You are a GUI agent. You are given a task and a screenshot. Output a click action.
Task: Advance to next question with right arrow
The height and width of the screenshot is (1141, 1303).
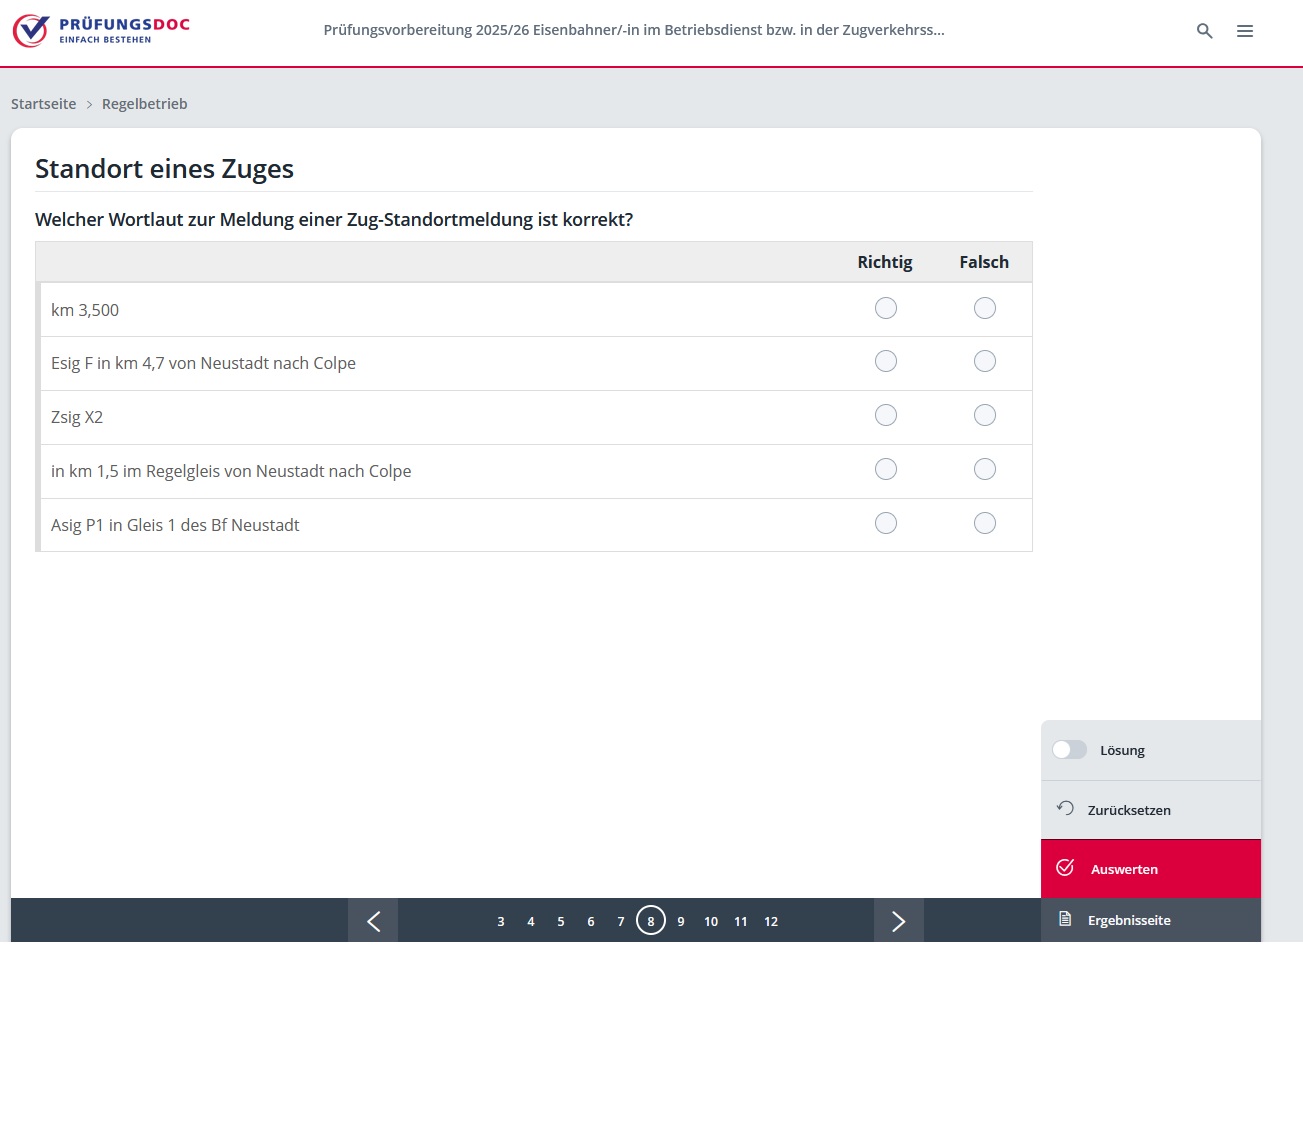(x=898, y=921)
